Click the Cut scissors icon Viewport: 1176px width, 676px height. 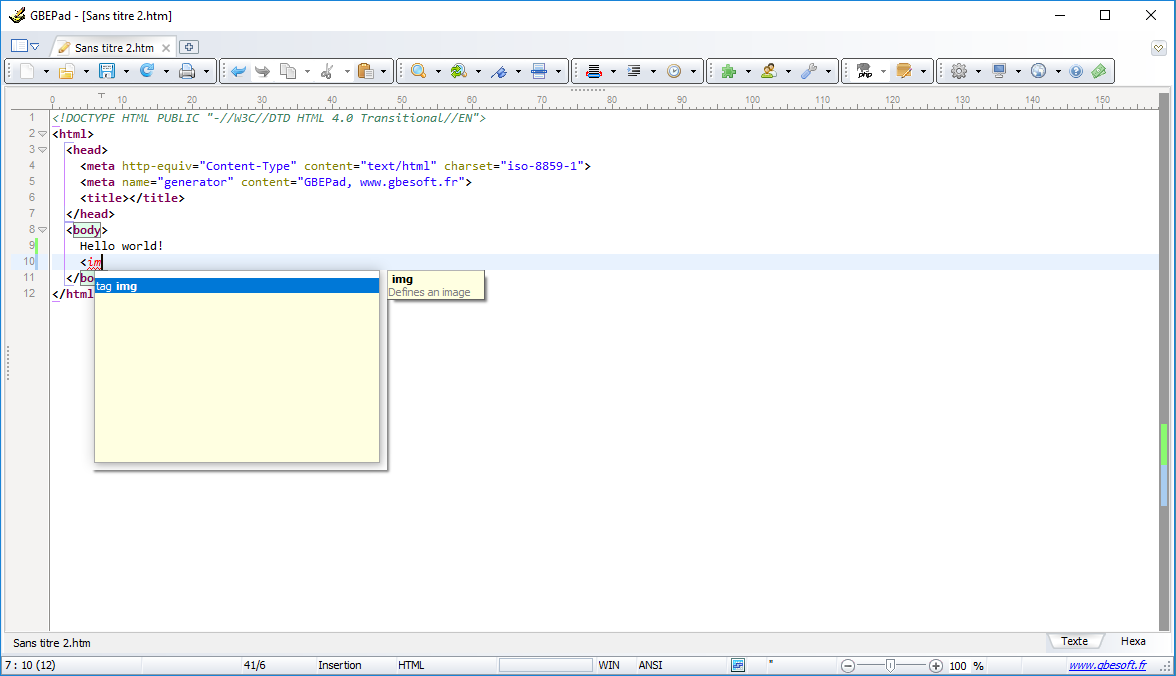coord(327,71)
